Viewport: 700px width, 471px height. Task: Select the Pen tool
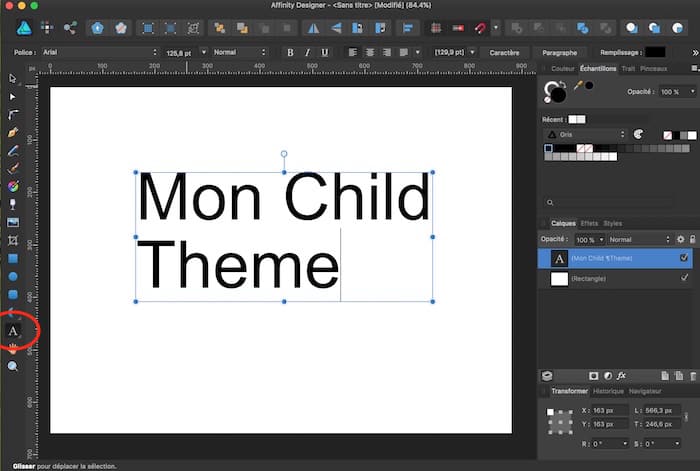pyautogui.click(x=13, y=133)
